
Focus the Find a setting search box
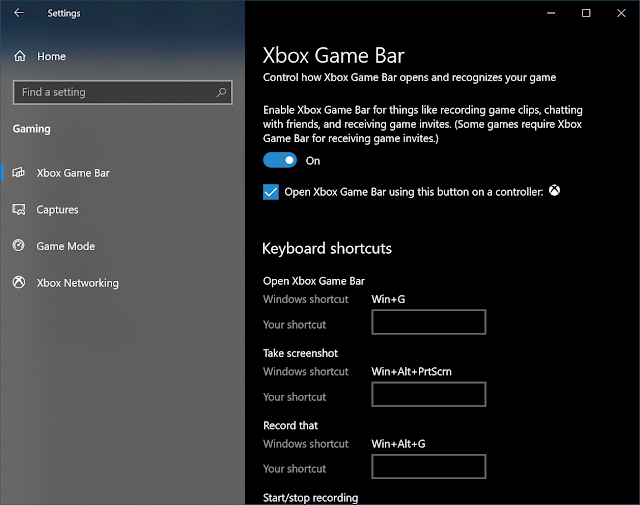[x=122, y=92]
